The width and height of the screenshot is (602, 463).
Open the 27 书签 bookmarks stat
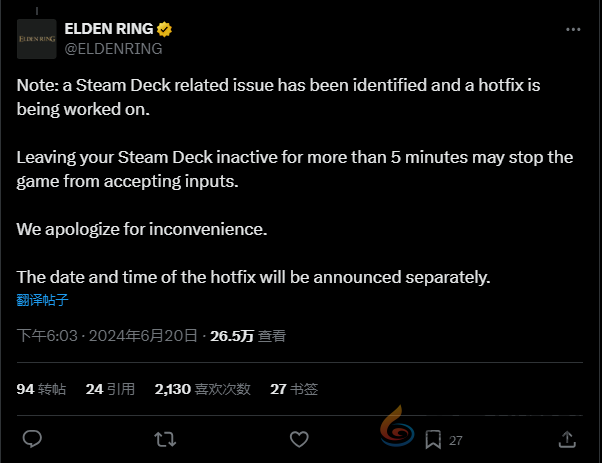(x=294, y=388)
